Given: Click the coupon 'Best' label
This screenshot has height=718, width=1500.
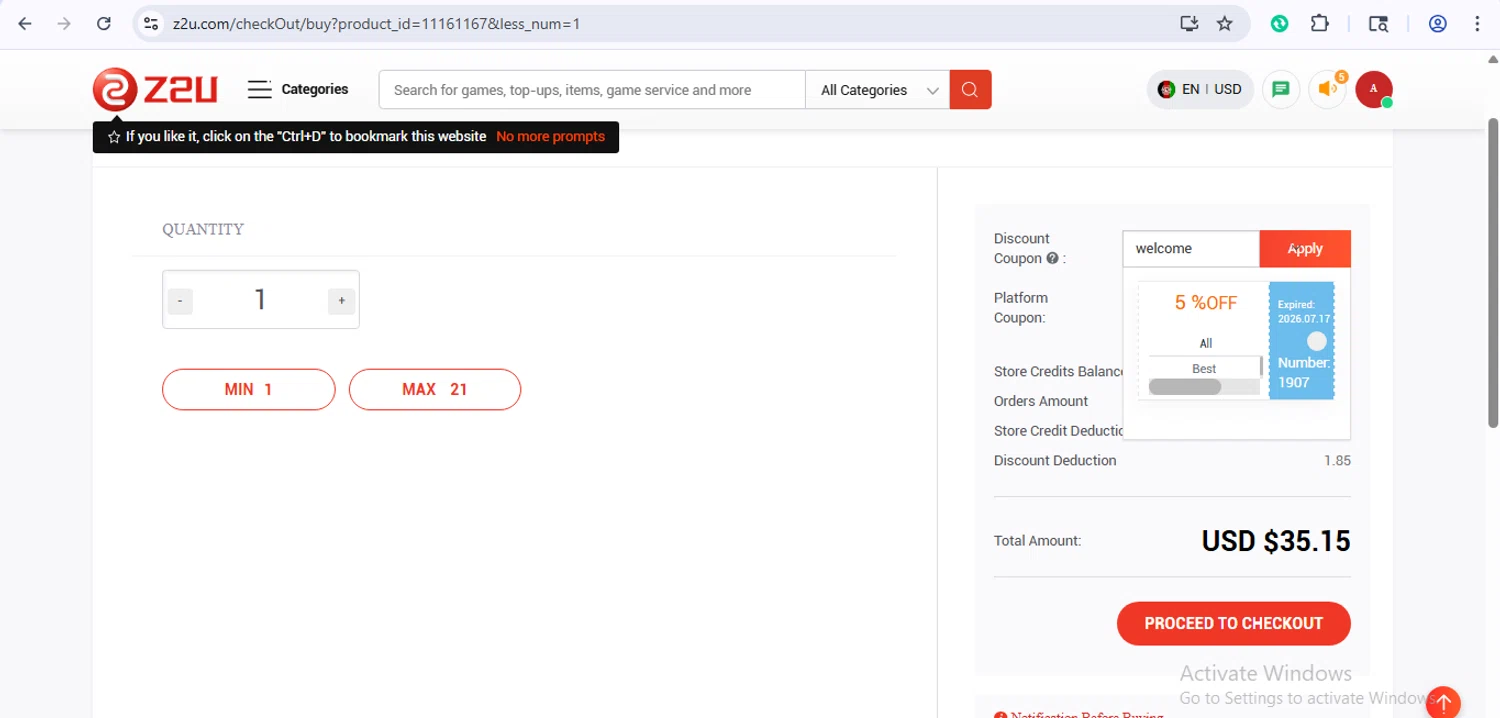Looking at the screenshot, I should (1204, 369).
